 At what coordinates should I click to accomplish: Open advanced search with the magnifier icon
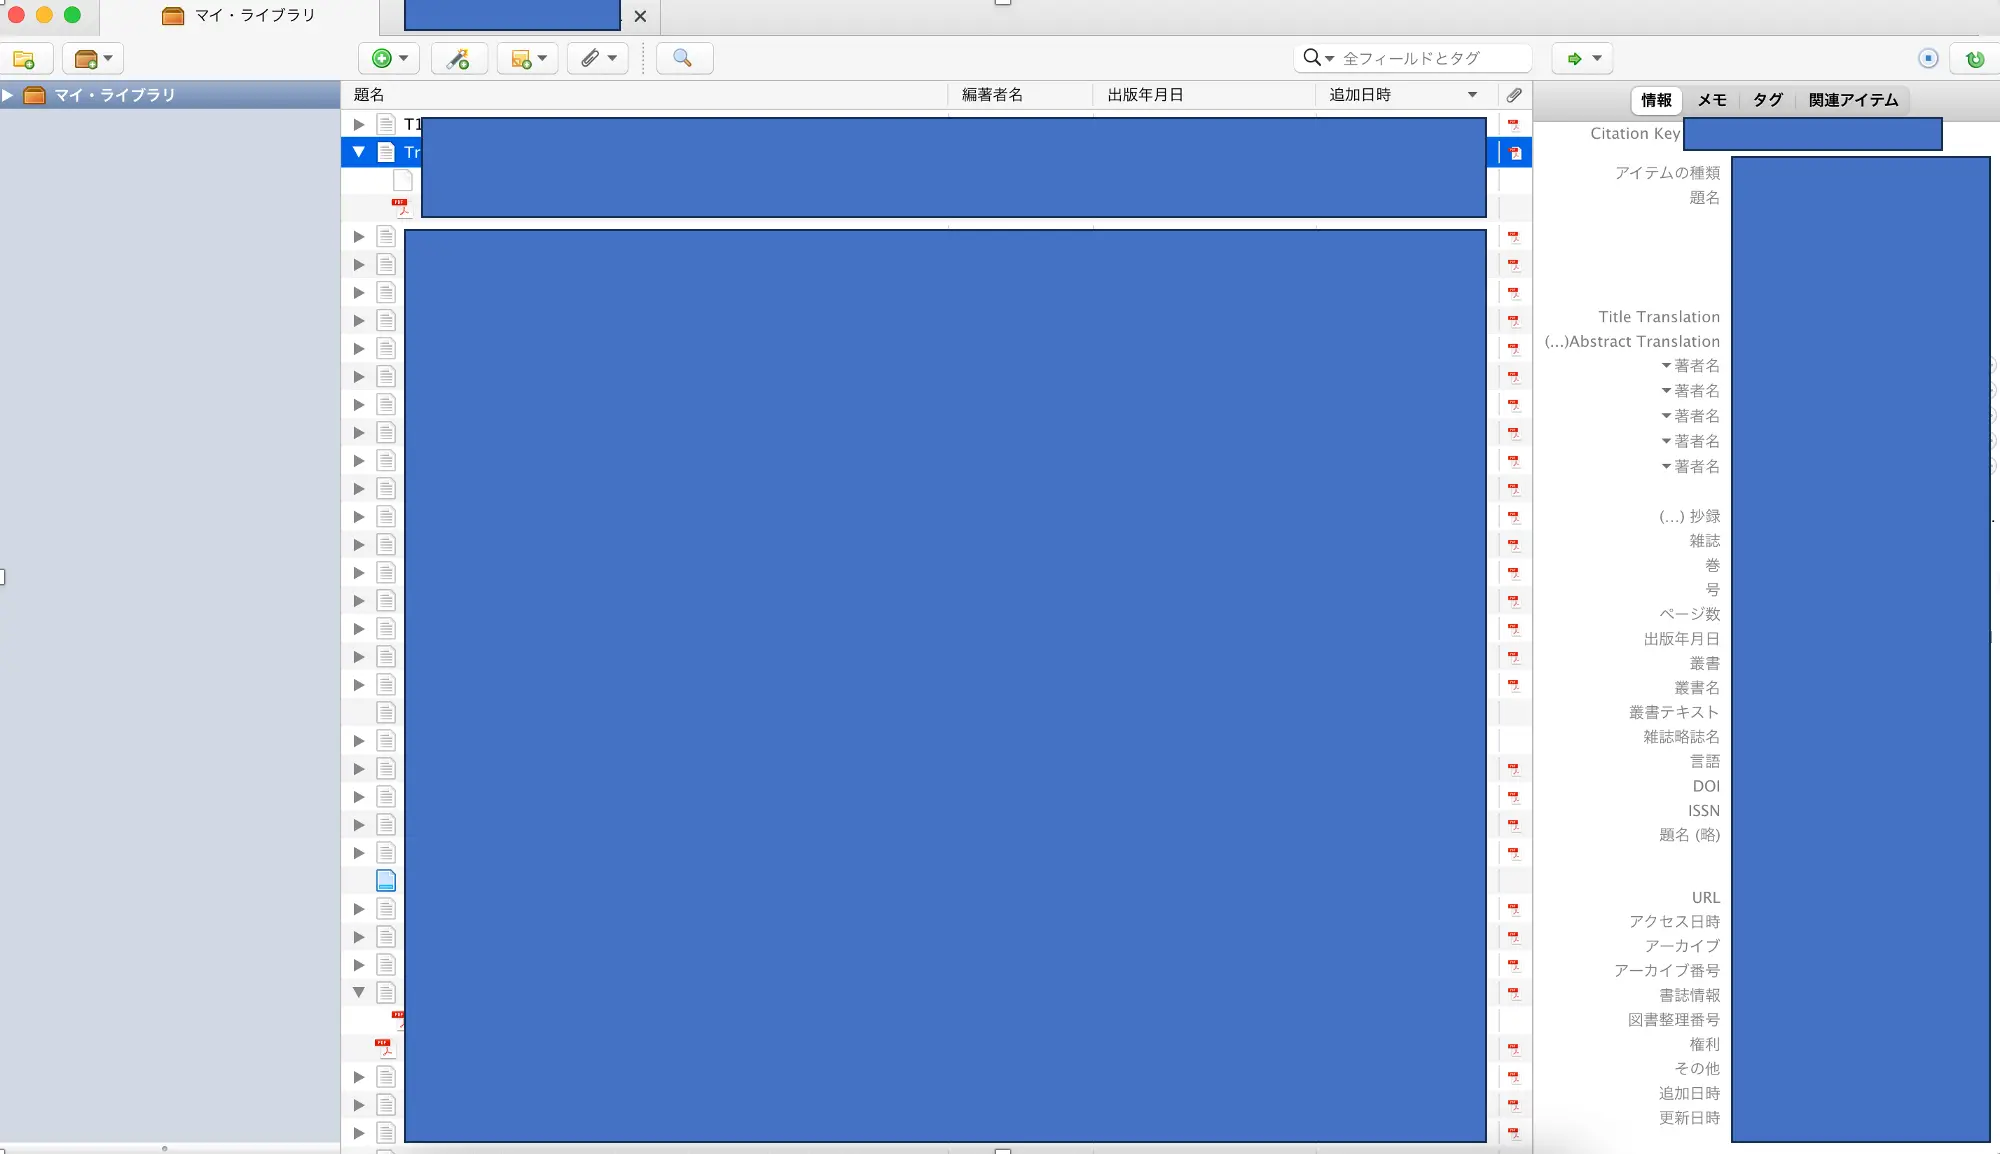[683, 58]
